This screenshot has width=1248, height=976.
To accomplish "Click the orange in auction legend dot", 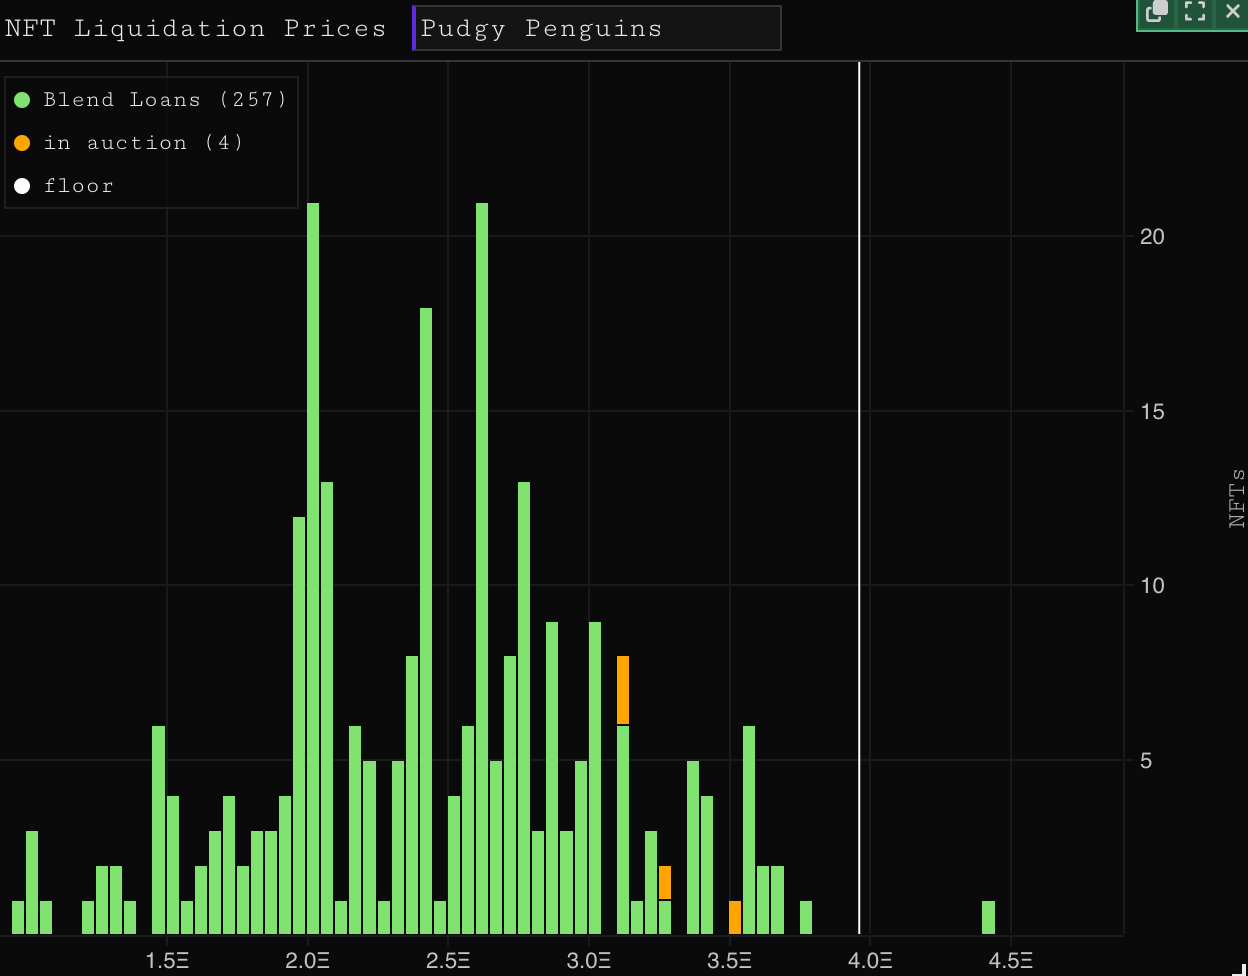I will coord(22,143).
